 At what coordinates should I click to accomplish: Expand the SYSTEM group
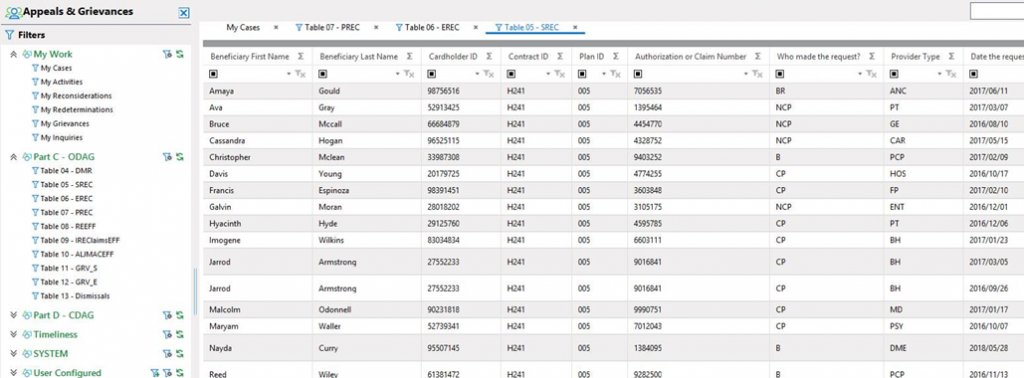click(13, 354)
